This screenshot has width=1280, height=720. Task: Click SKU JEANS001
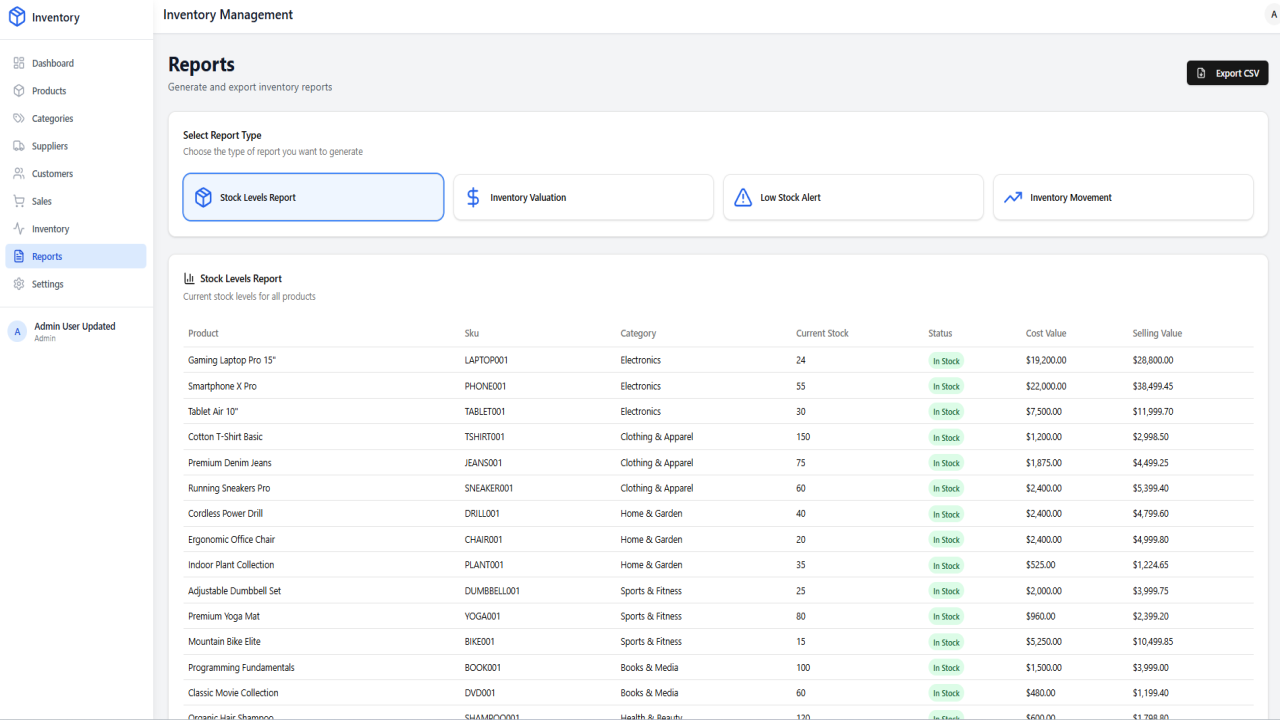pos(484,463)
